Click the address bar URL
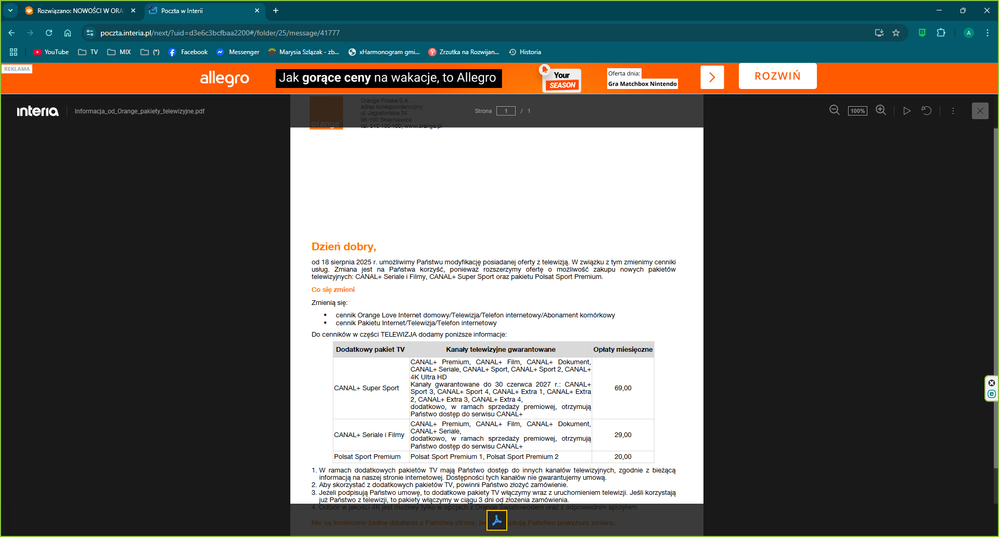This screenshot has height=537, width=999. (220, 32)
